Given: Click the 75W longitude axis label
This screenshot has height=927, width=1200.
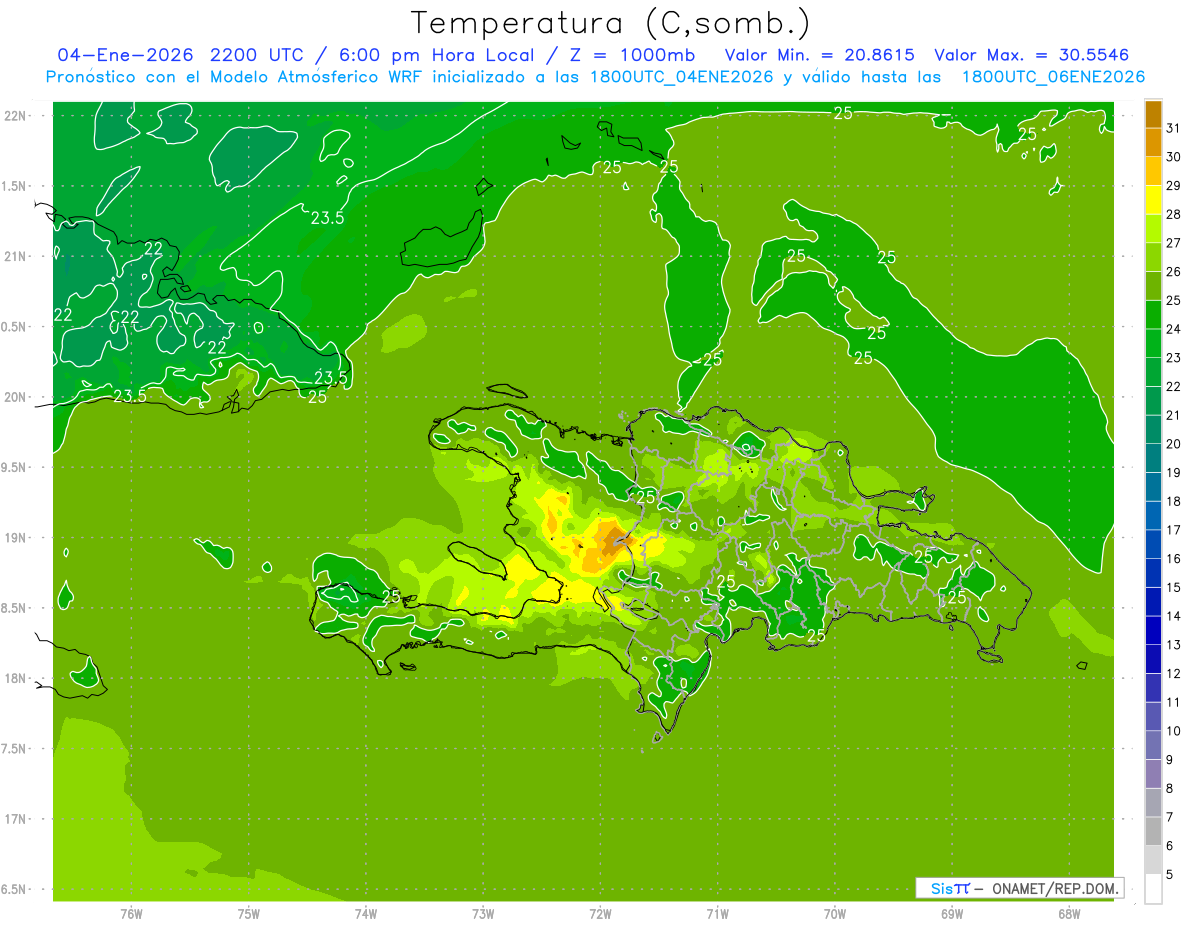Looking at the screenshot, I should click(249, 913).
